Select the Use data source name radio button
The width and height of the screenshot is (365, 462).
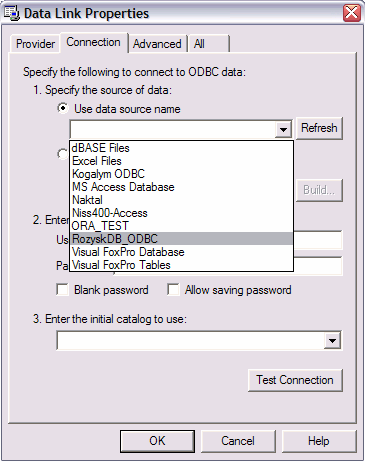point(63,109)
